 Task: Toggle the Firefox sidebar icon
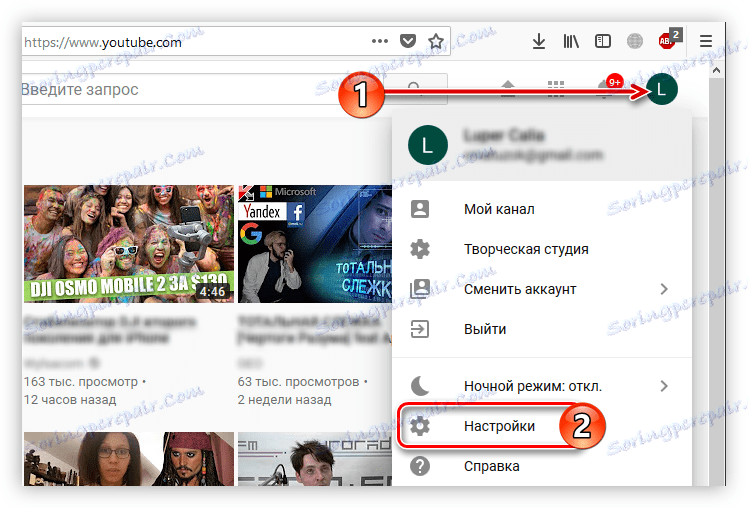pyautogui.click(x=603, y=41)
